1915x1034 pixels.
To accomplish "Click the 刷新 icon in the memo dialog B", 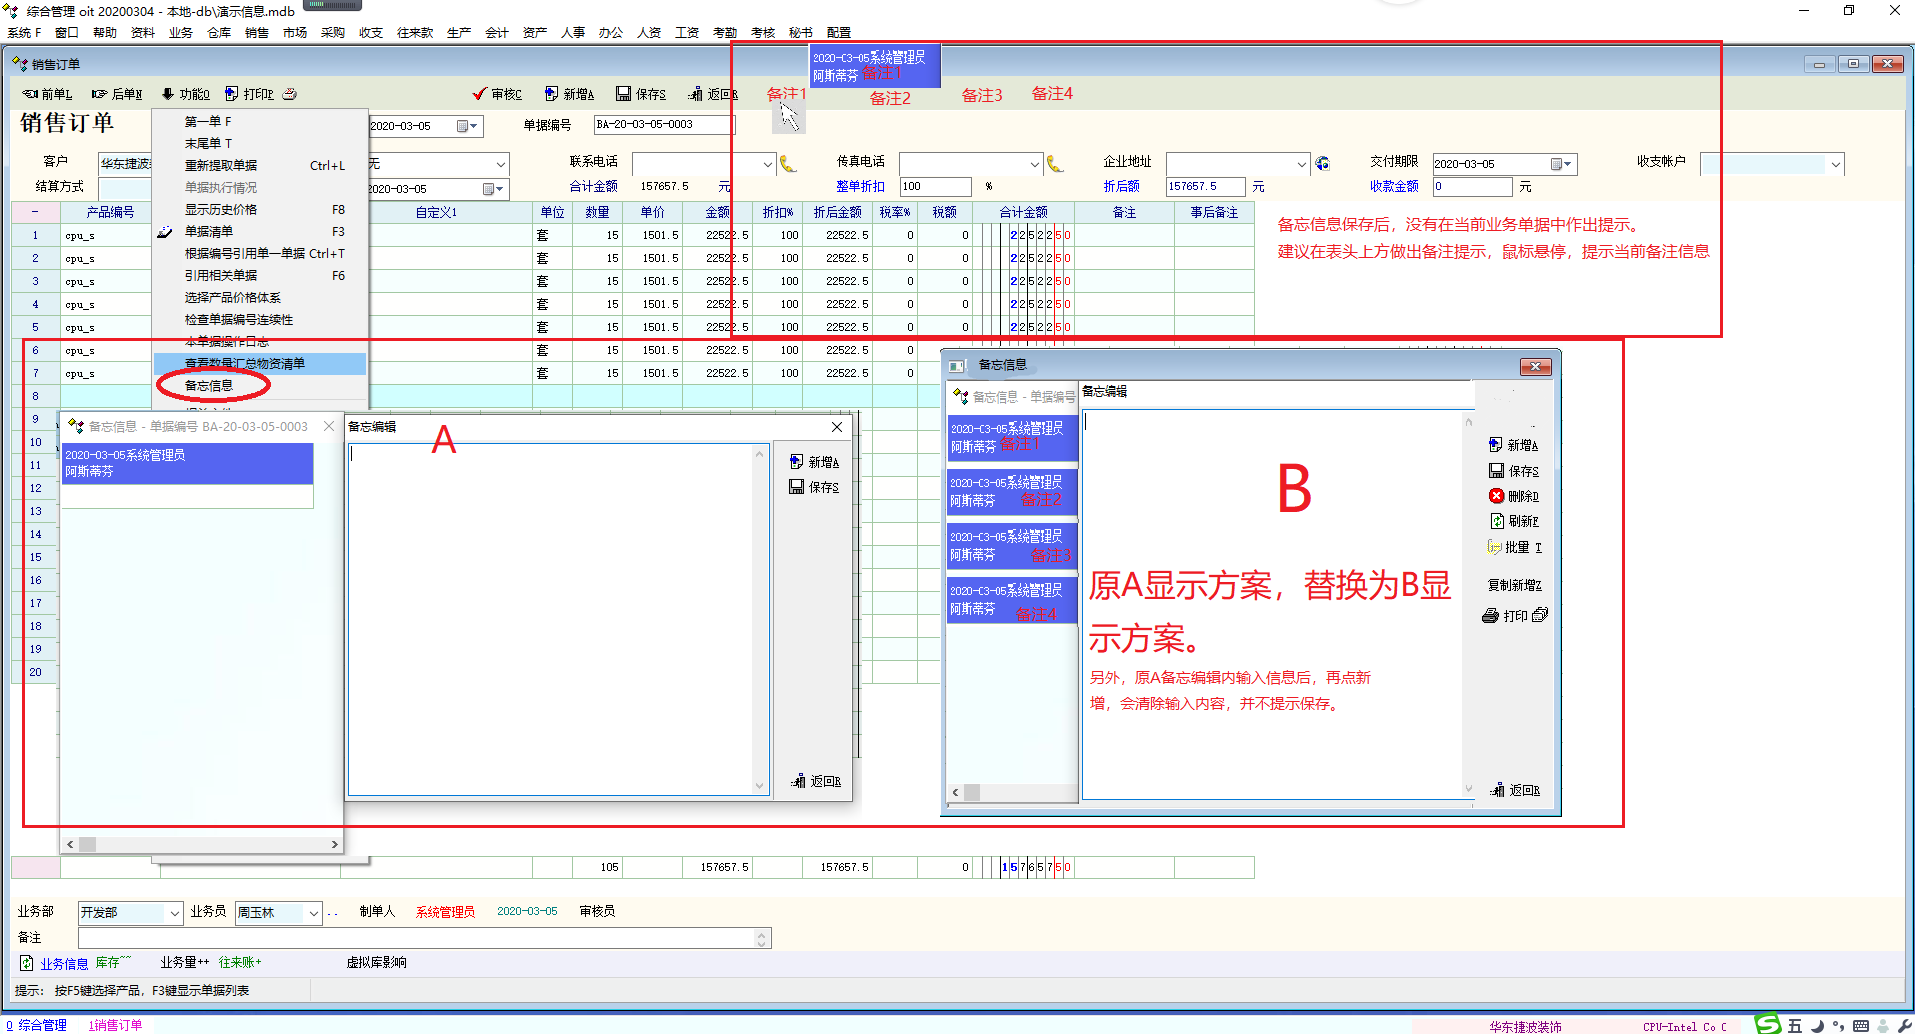I will pos(1496,521).
